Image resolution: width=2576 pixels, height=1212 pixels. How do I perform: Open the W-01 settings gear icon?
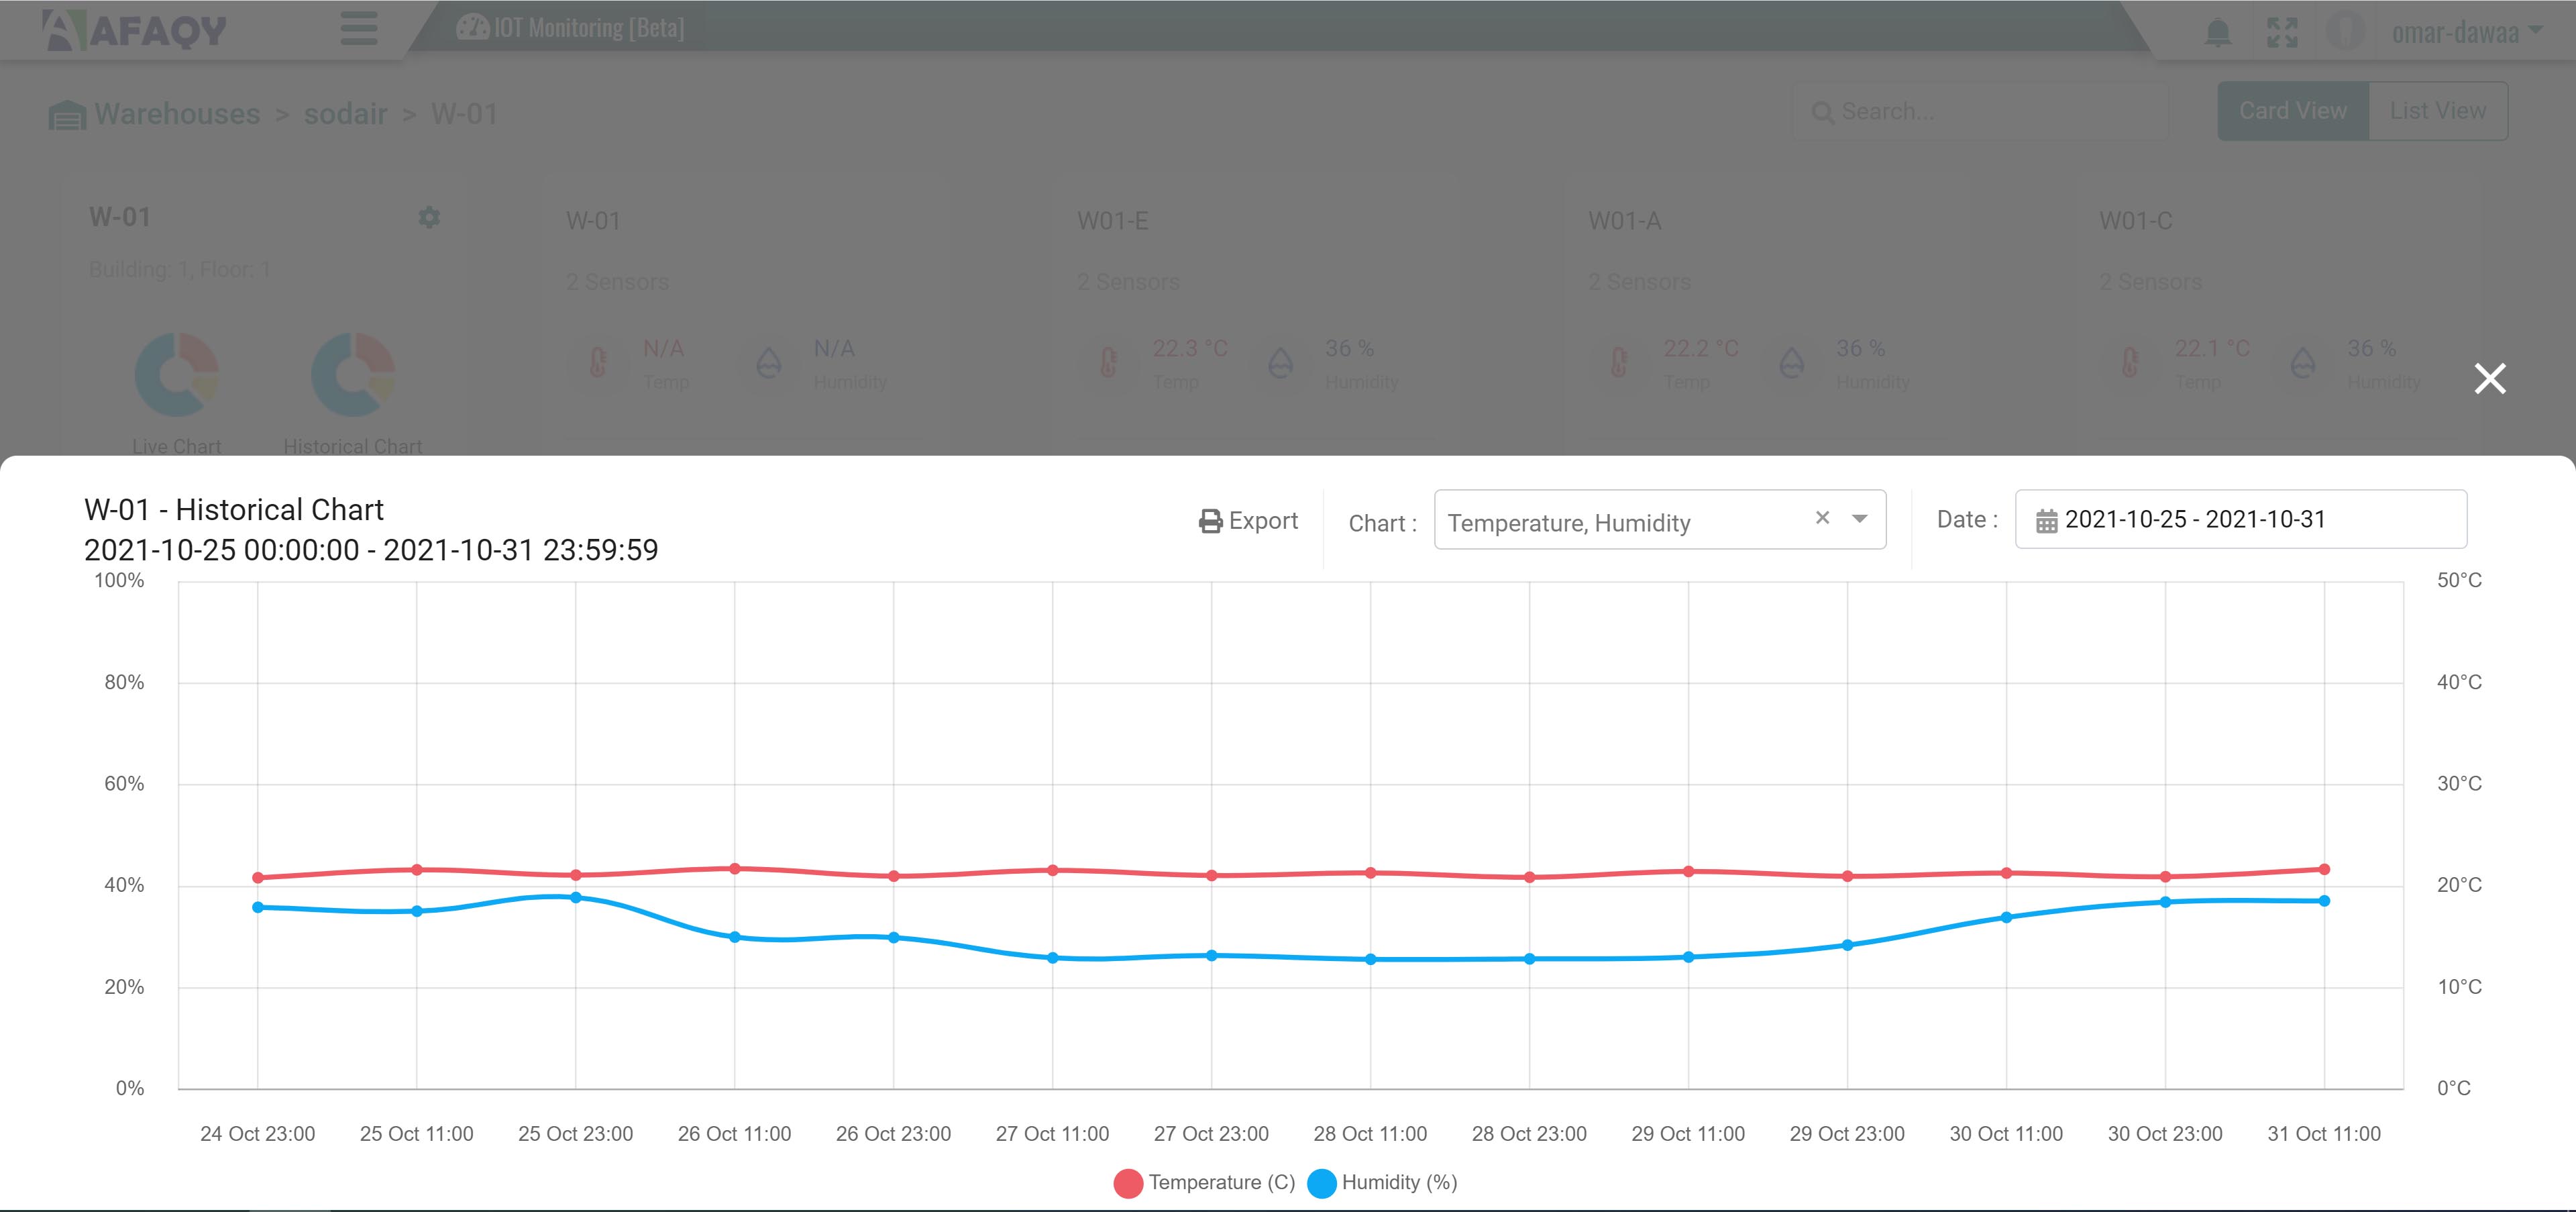click(429, 217)
